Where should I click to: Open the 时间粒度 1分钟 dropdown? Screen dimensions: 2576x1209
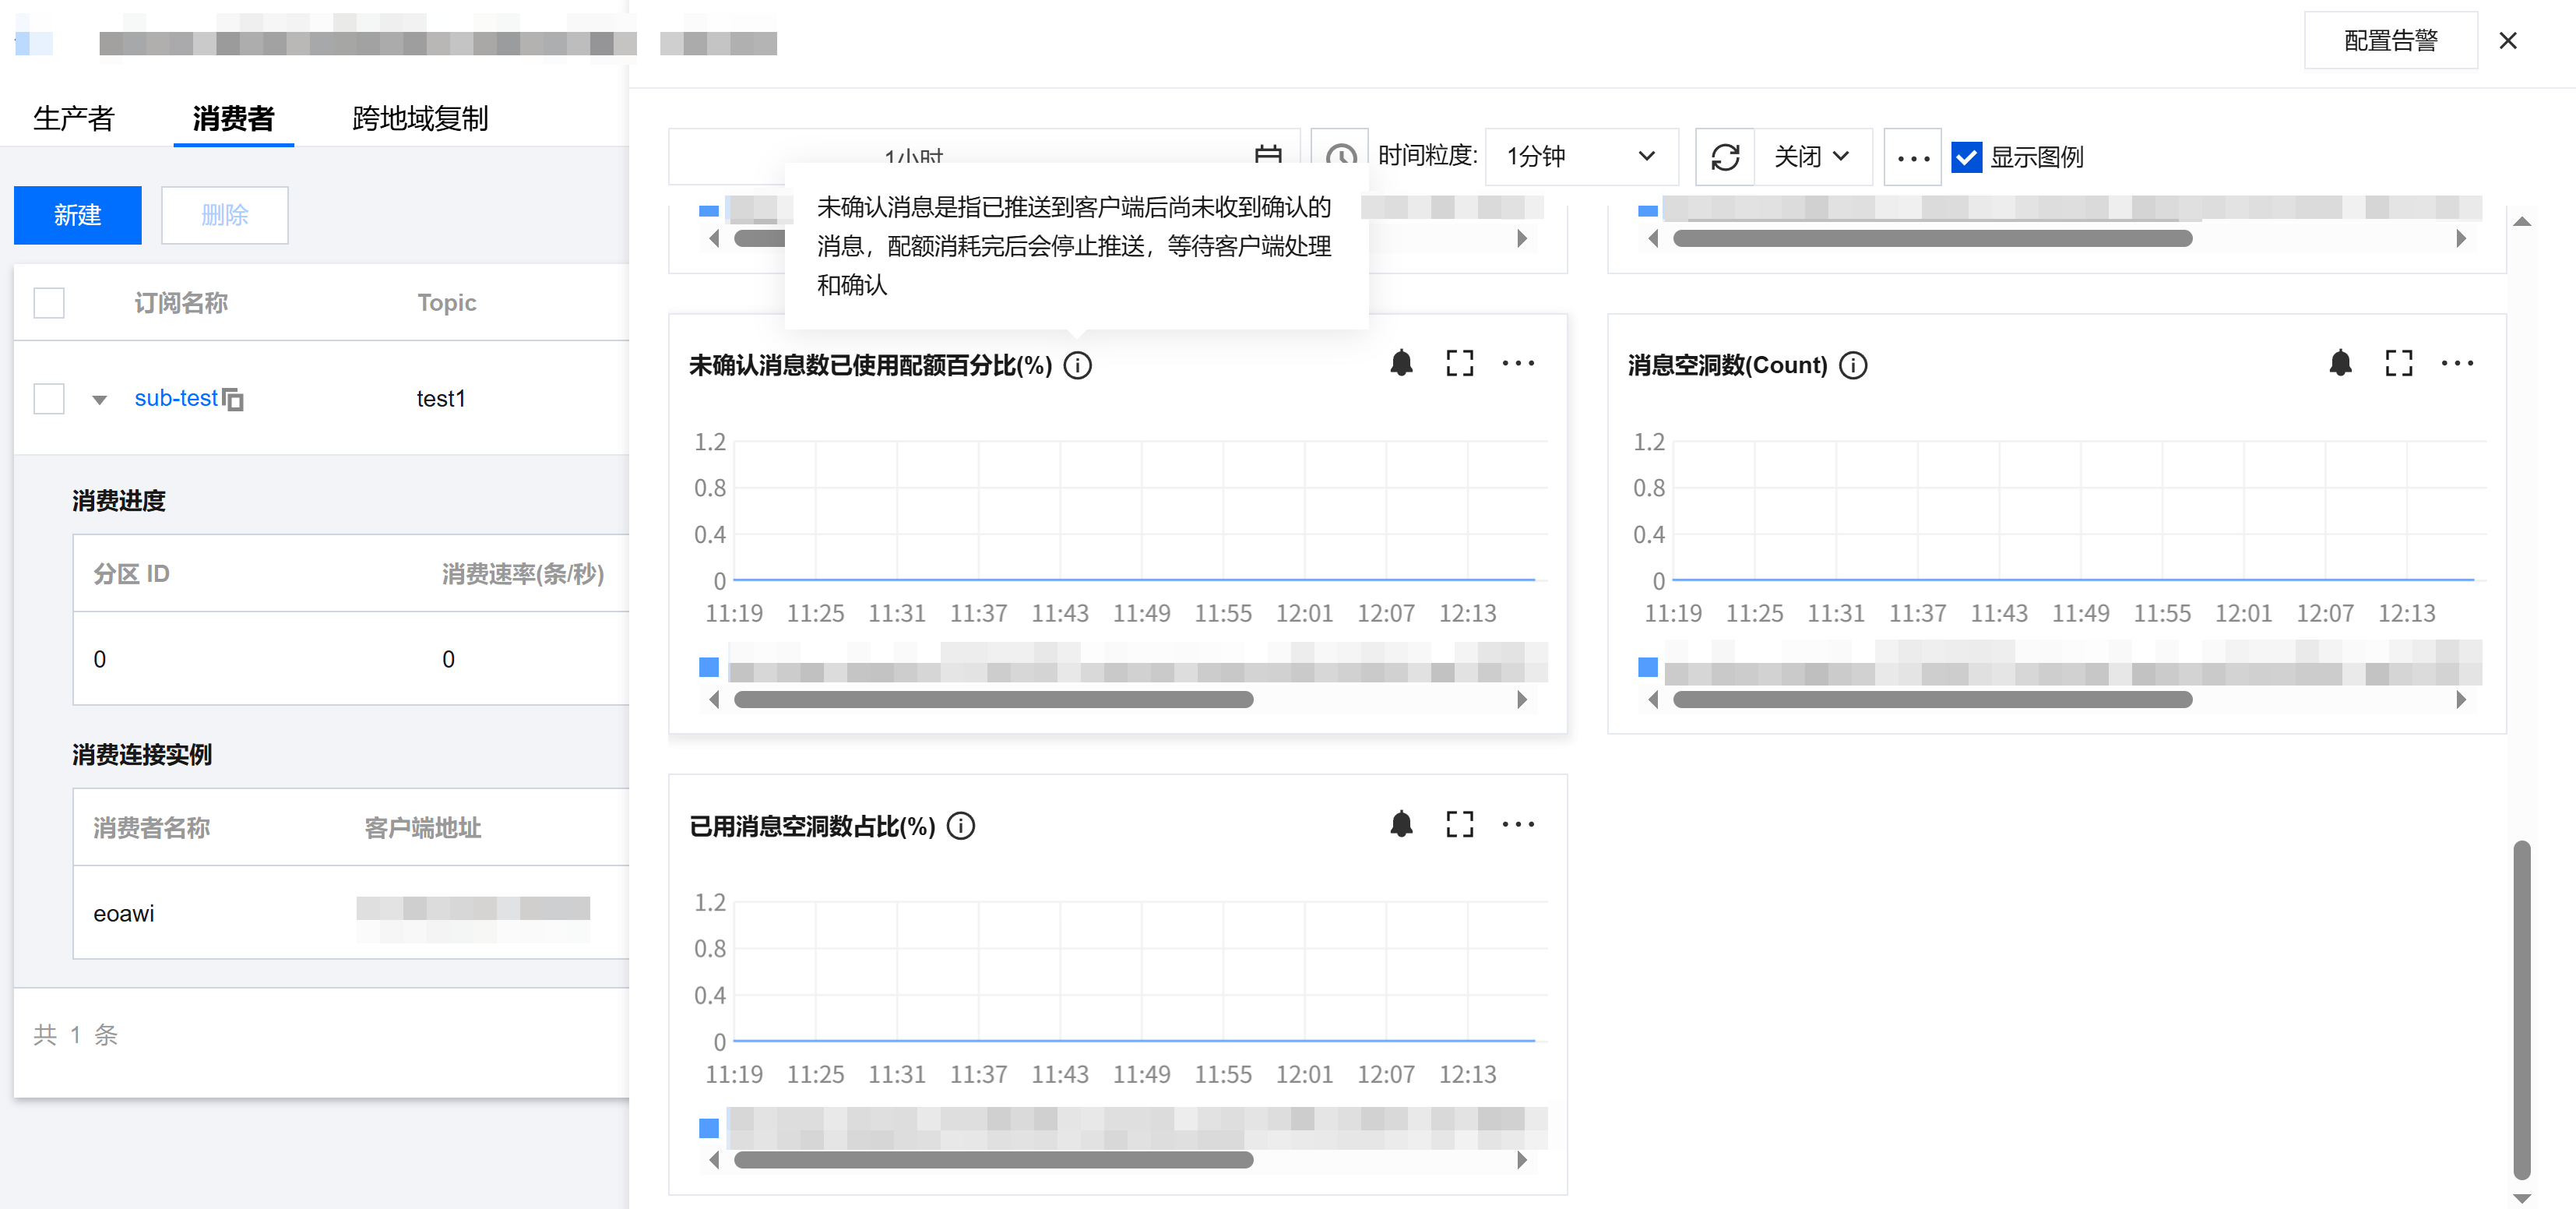pyautogui.click(x=1580, y=157)
